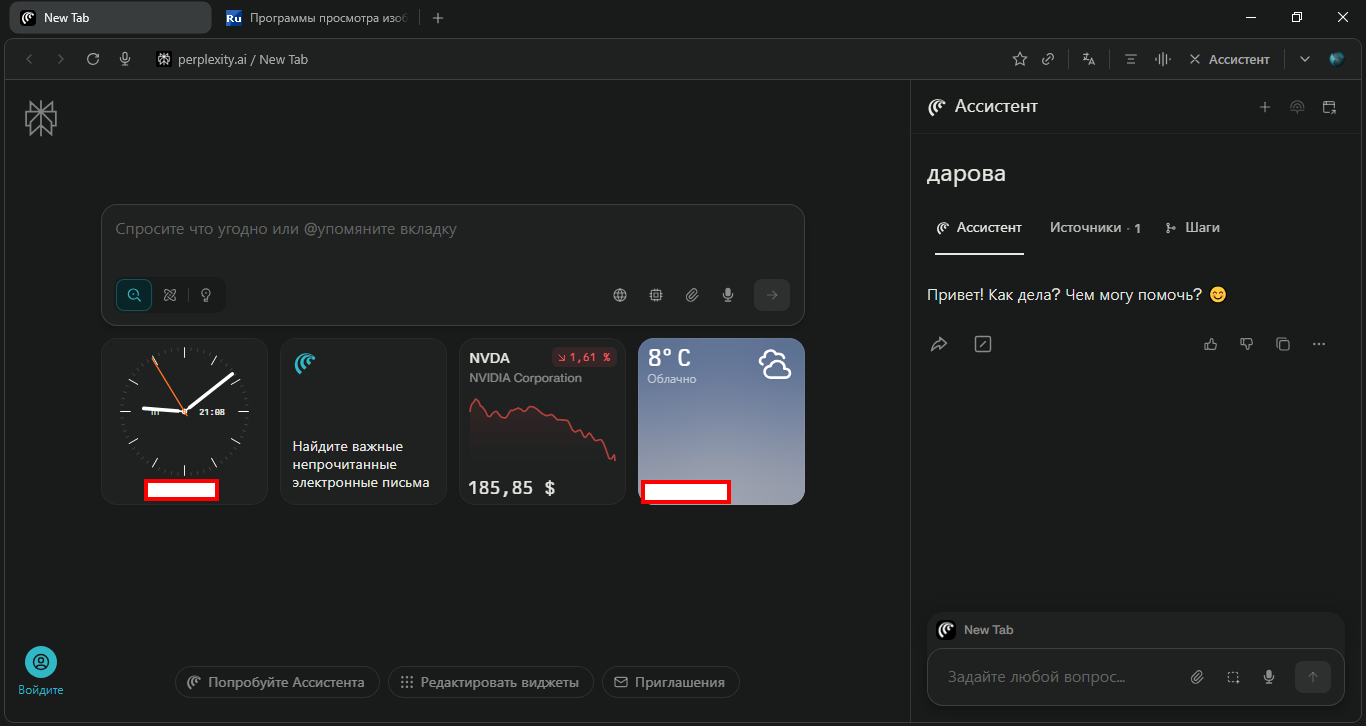Screen dimensions: 1366x726
Task: Start new assistant thread with plus icon
Action: pos(1265,107)
